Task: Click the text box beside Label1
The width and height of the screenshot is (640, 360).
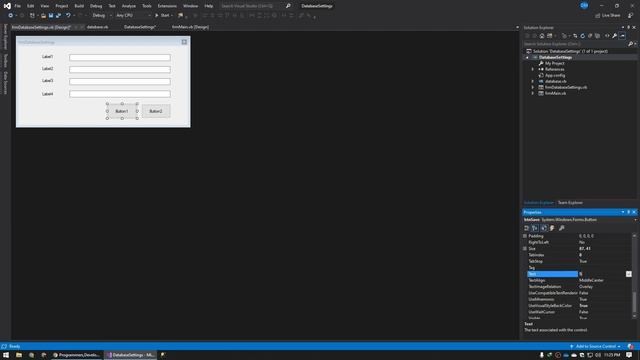Action: click(120, 58)
